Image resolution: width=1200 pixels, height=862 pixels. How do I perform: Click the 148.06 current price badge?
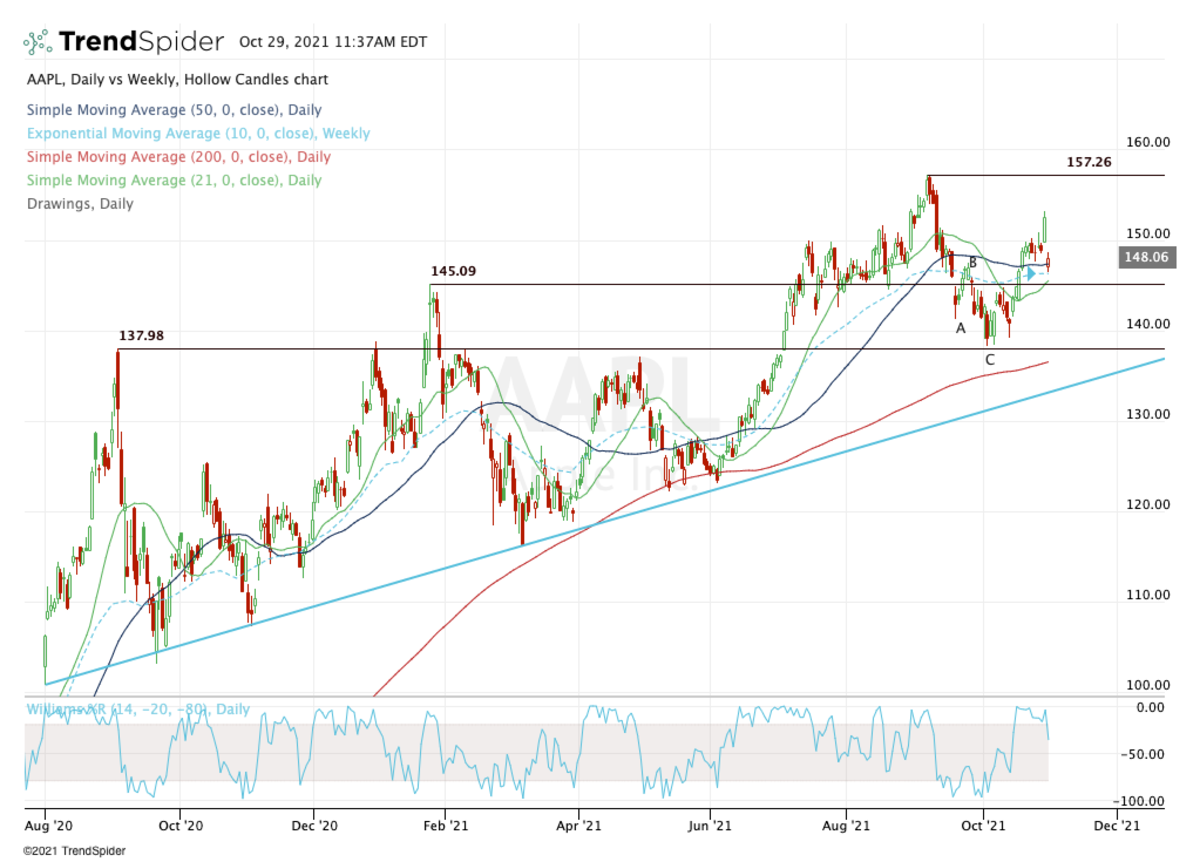1146,257
